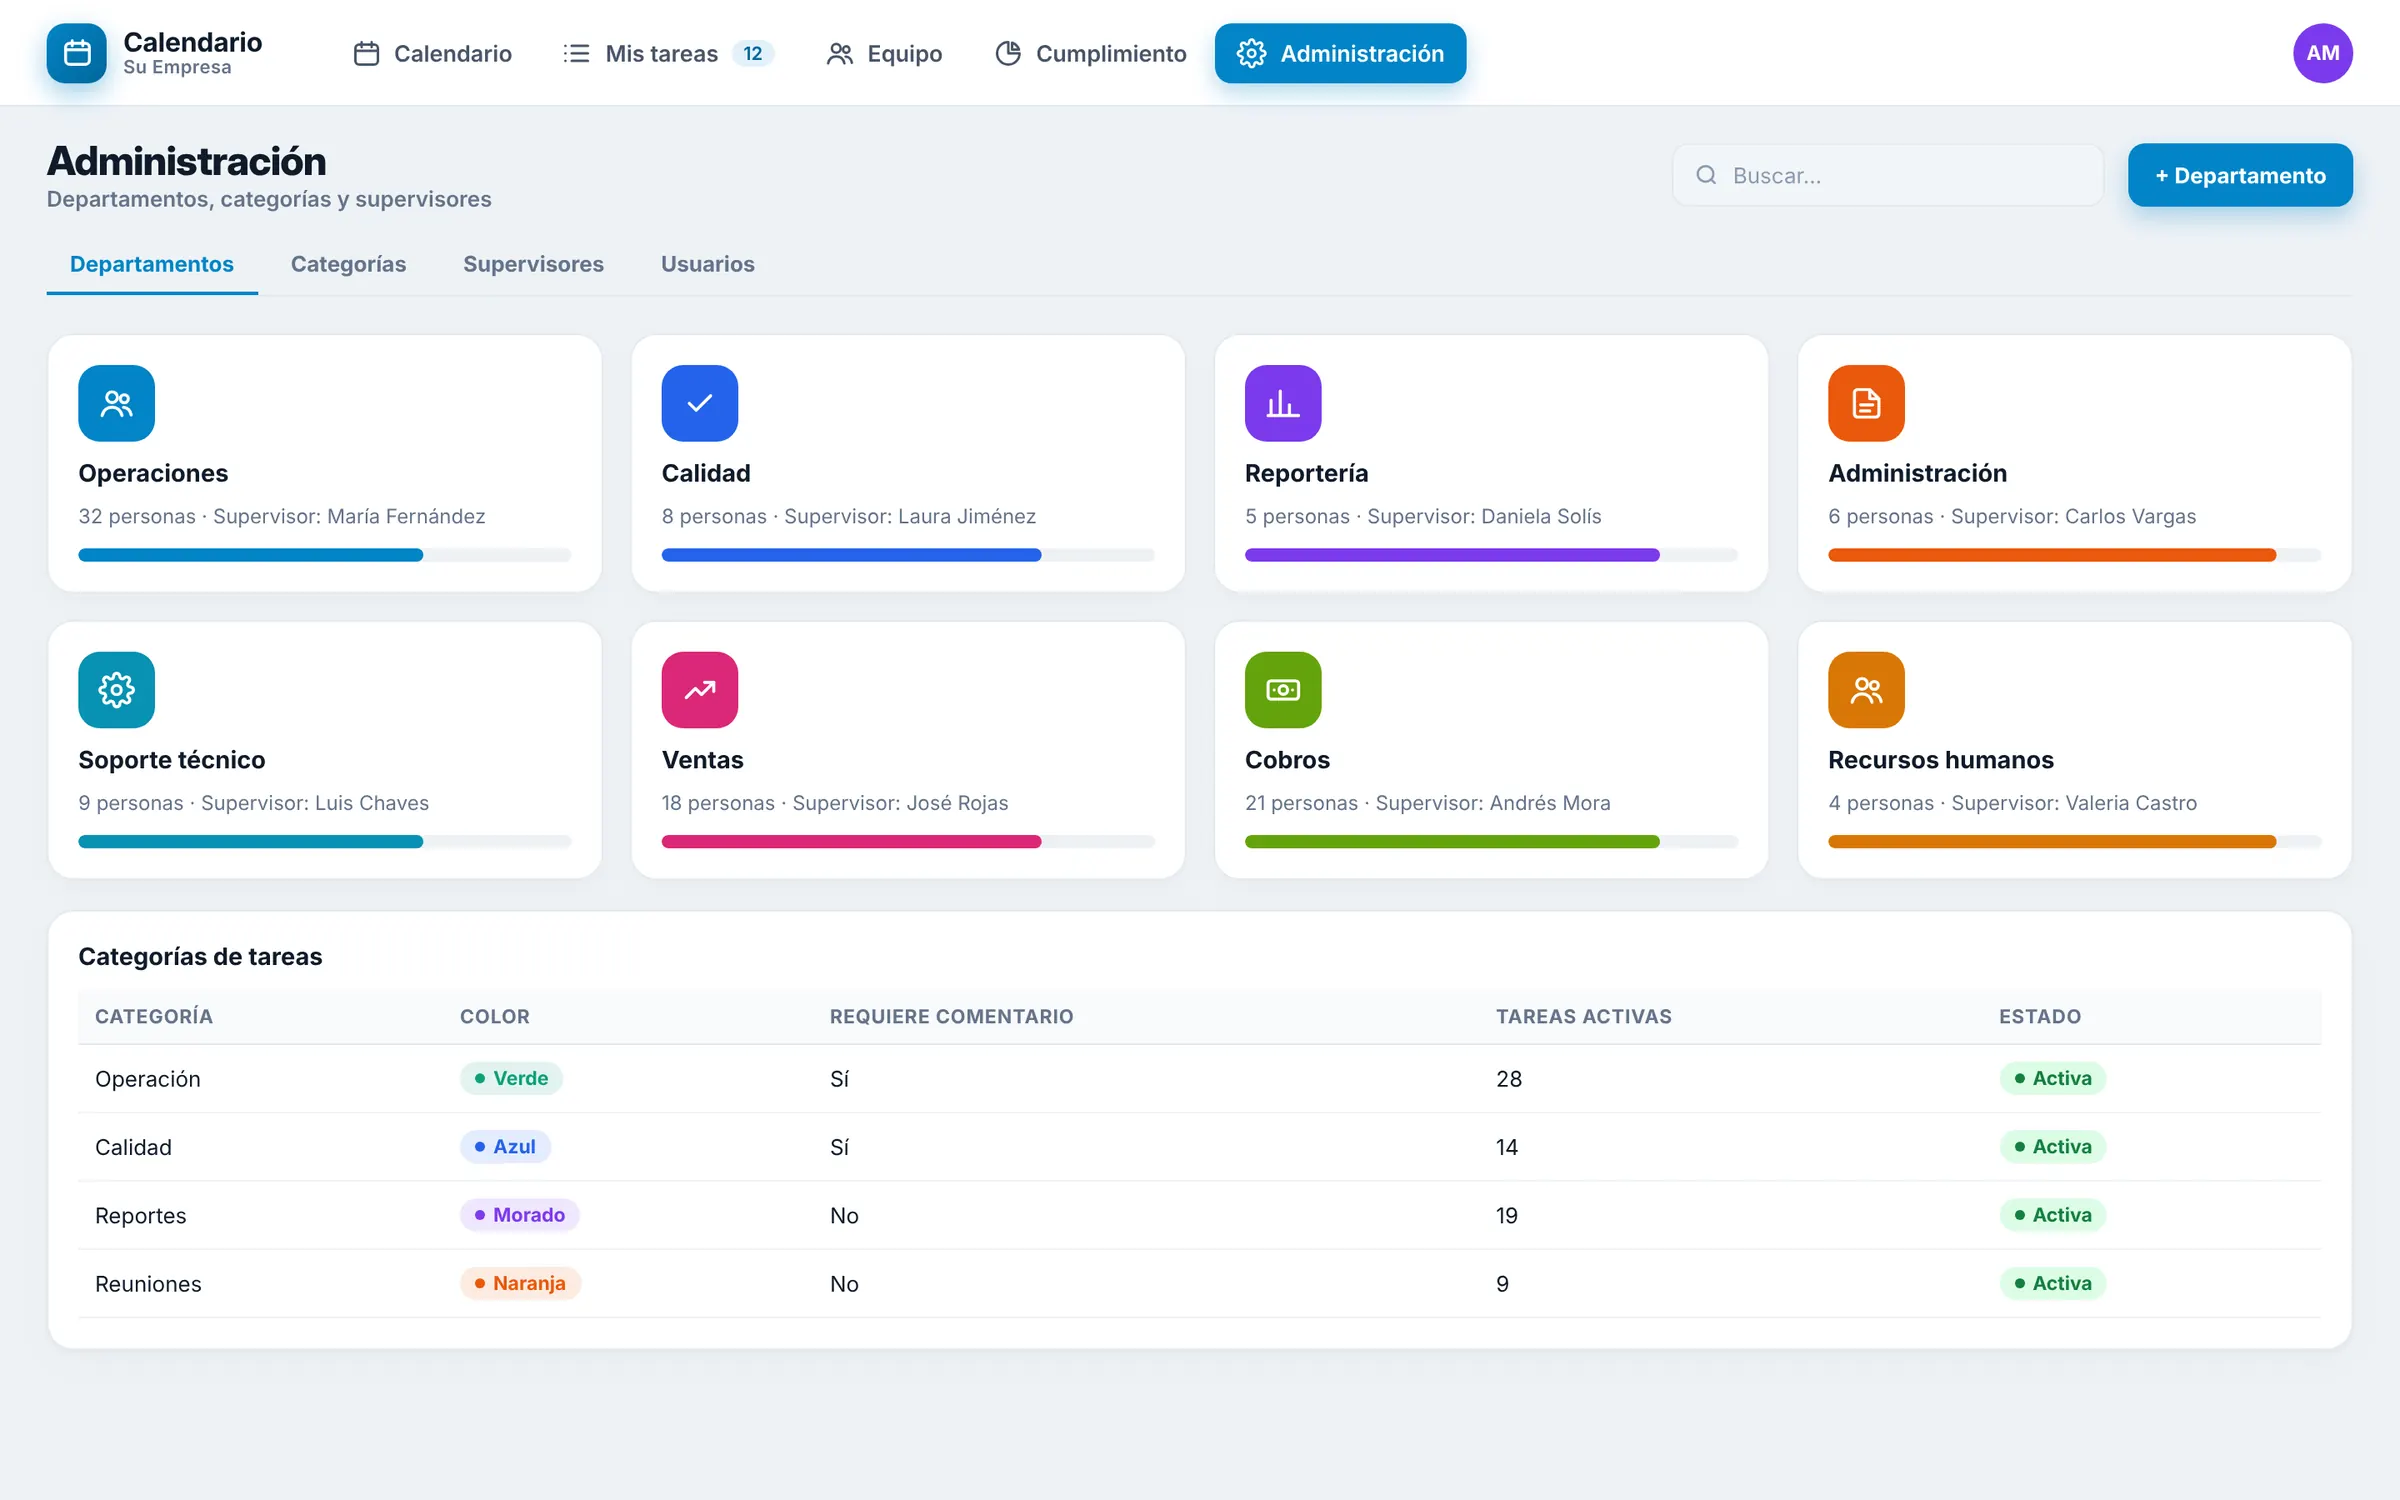Select the Administración nav button
The image size is (2400, 1500).
pyautogui.click(x=1340, y=53)
